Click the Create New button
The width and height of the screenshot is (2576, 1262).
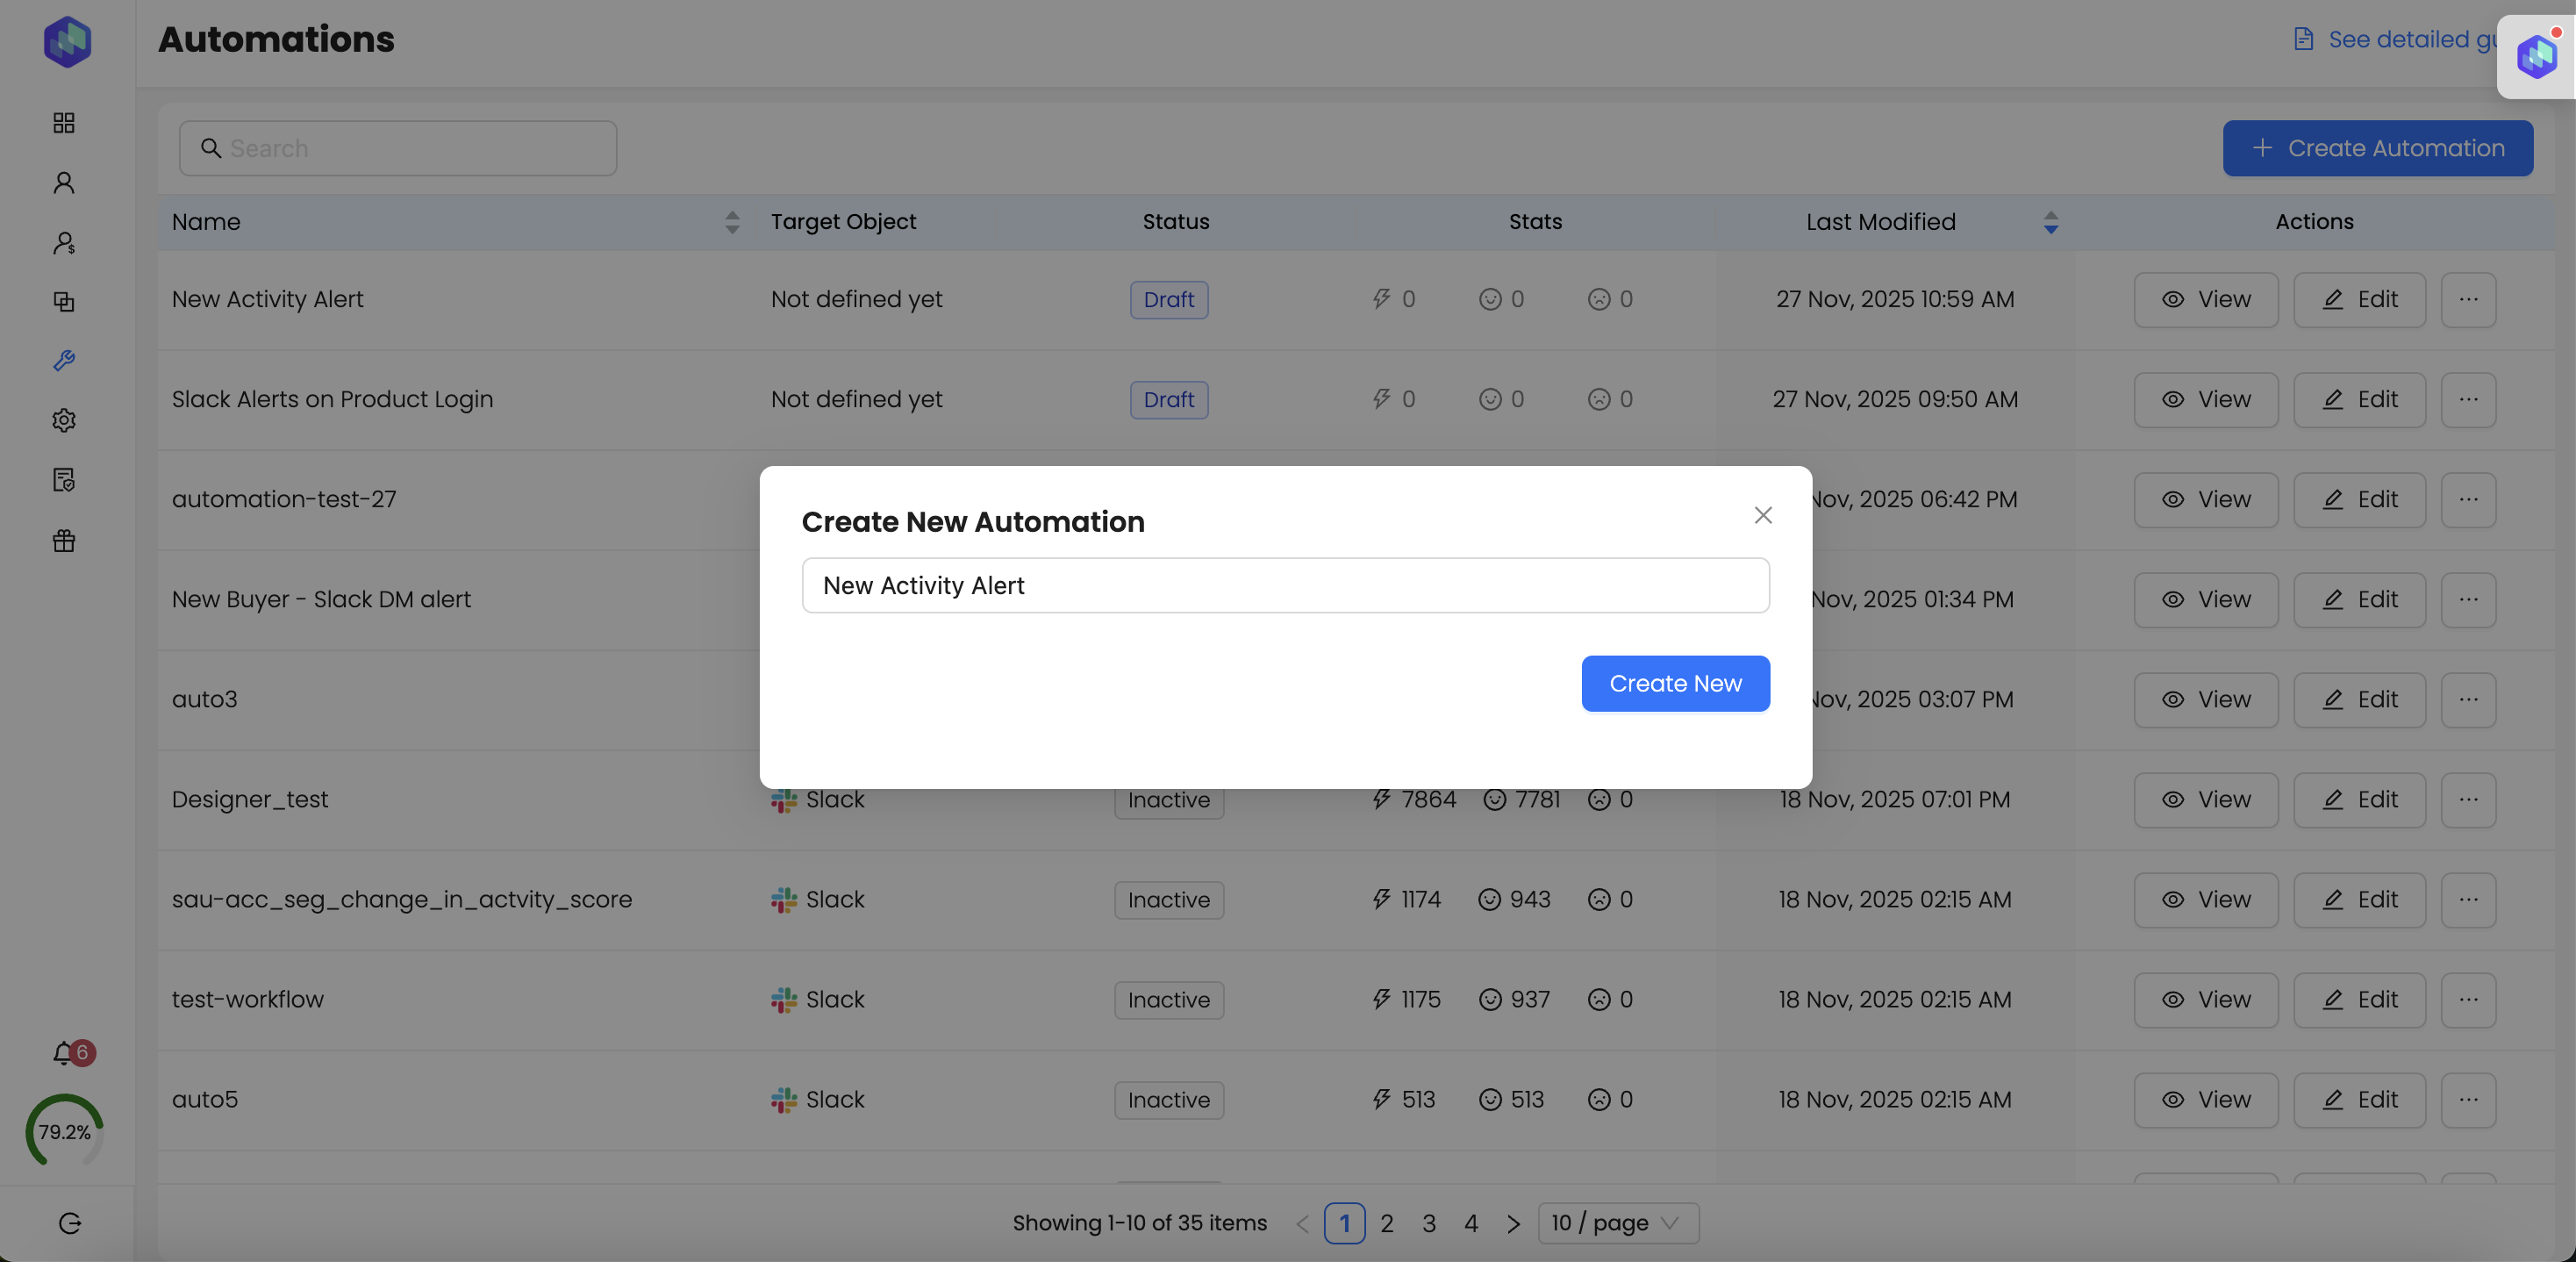tap(1675, 684)
